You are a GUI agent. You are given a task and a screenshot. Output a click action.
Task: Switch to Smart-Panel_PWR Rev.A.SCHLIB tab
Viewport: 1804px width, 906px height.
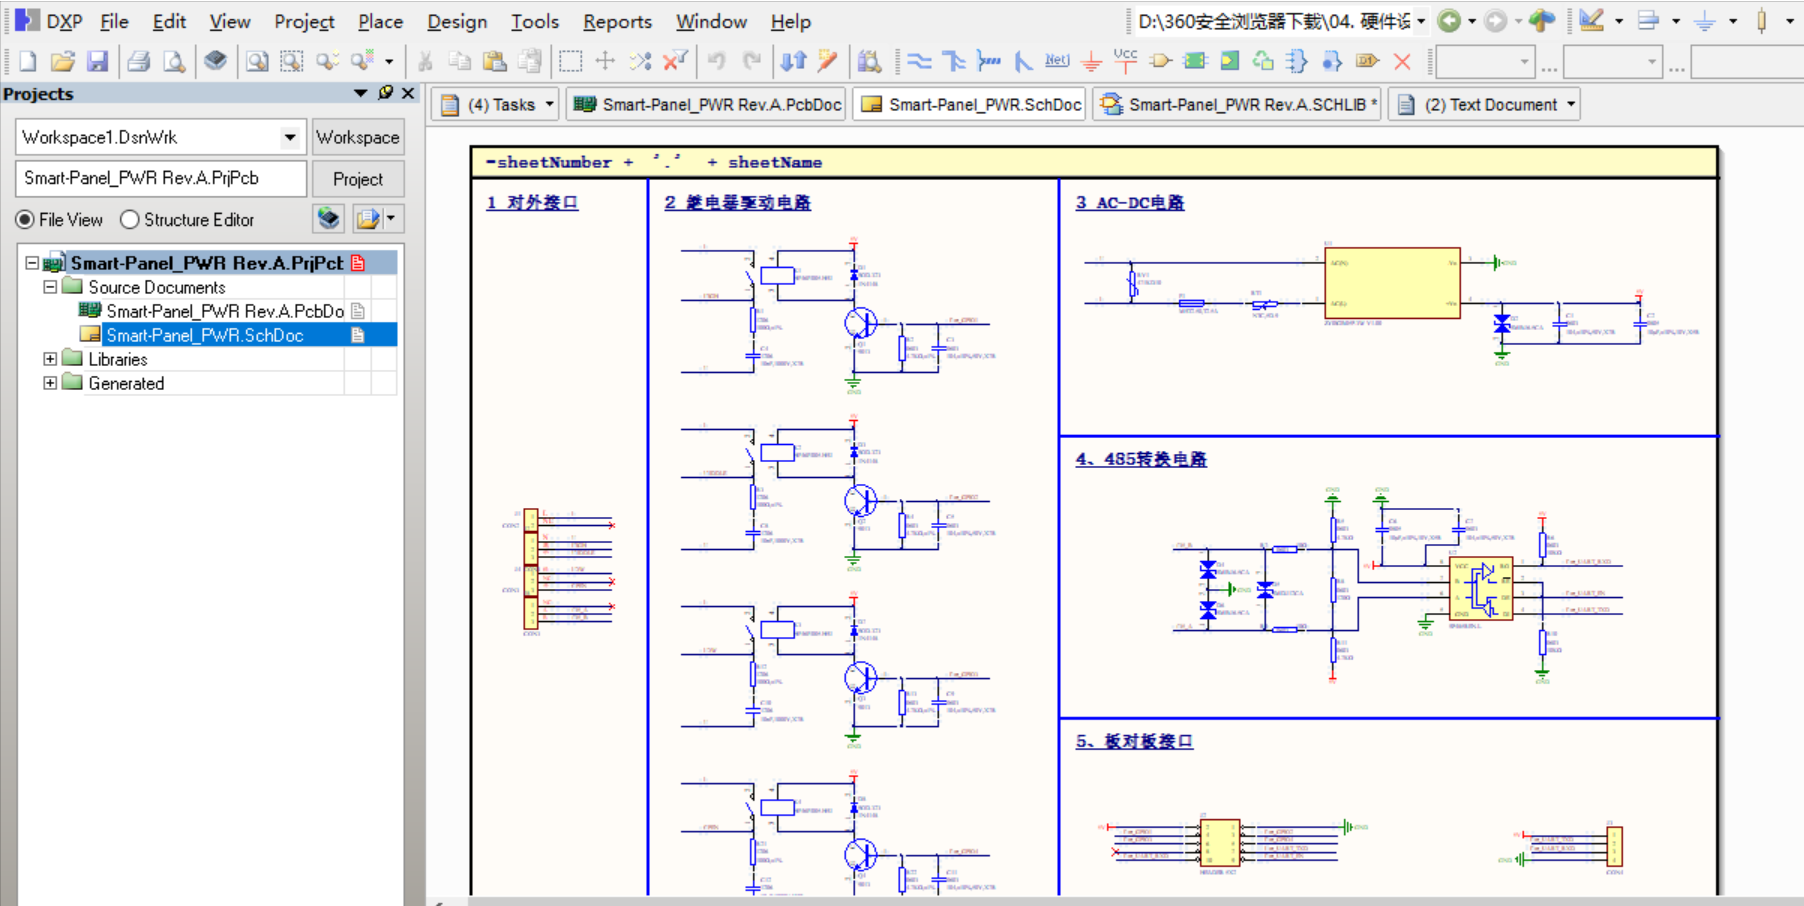1237,104
